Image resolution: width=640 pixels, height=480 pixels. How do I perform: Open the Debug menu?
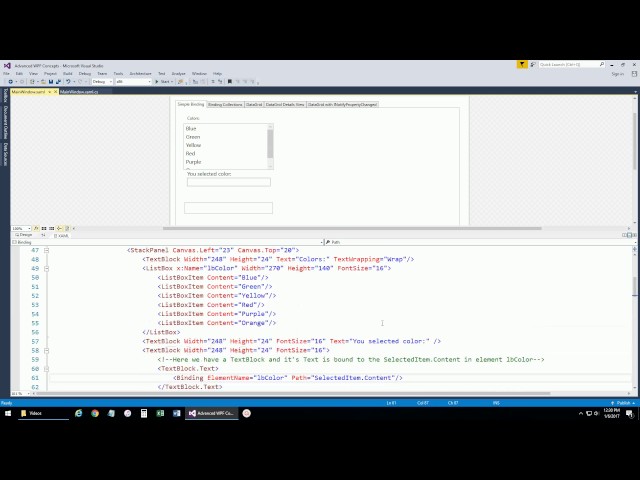(85, 74)
